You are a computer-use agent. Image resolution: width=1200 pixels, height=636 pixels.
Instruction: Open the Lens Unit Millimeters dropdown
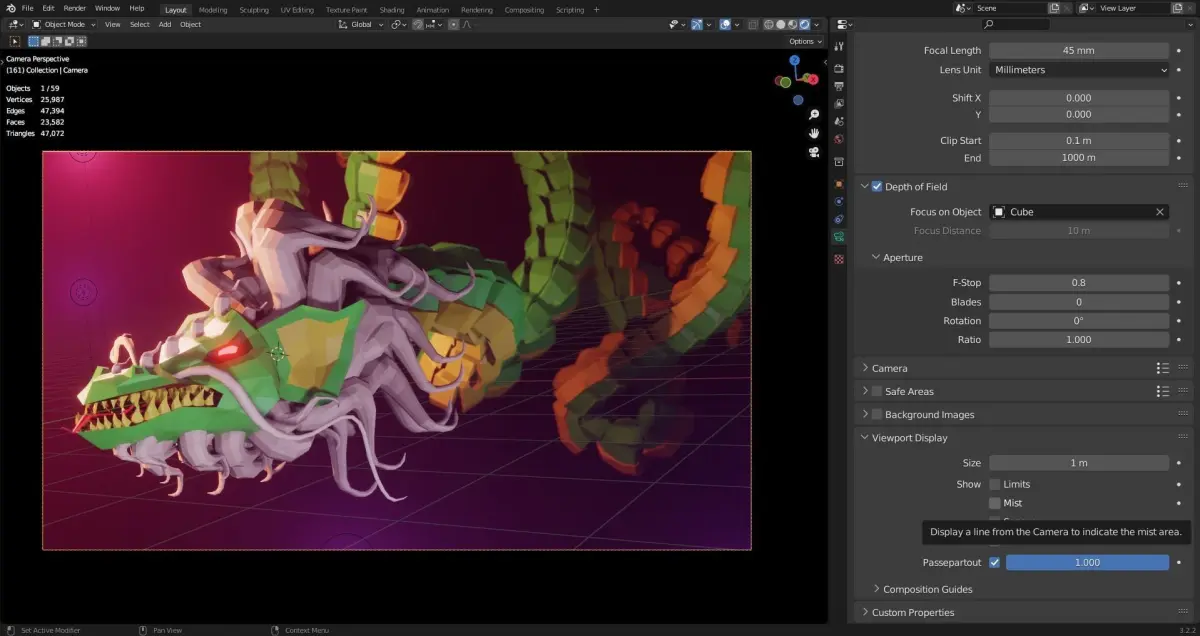click(x=1079, y=70)
